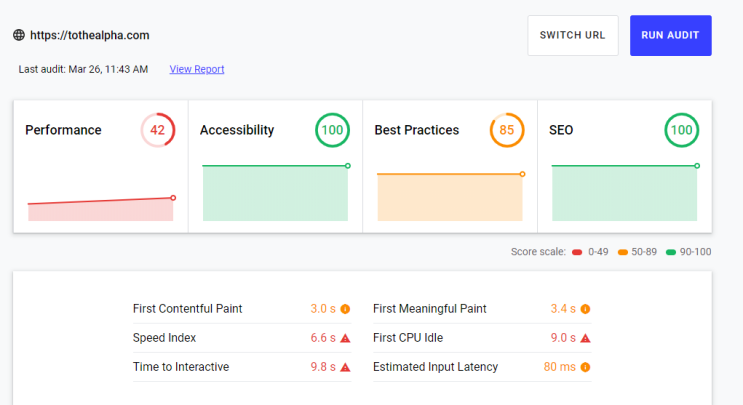Click the First Contentful Paint label
This screenshot has height=405, width=743.
click(187, 309)
